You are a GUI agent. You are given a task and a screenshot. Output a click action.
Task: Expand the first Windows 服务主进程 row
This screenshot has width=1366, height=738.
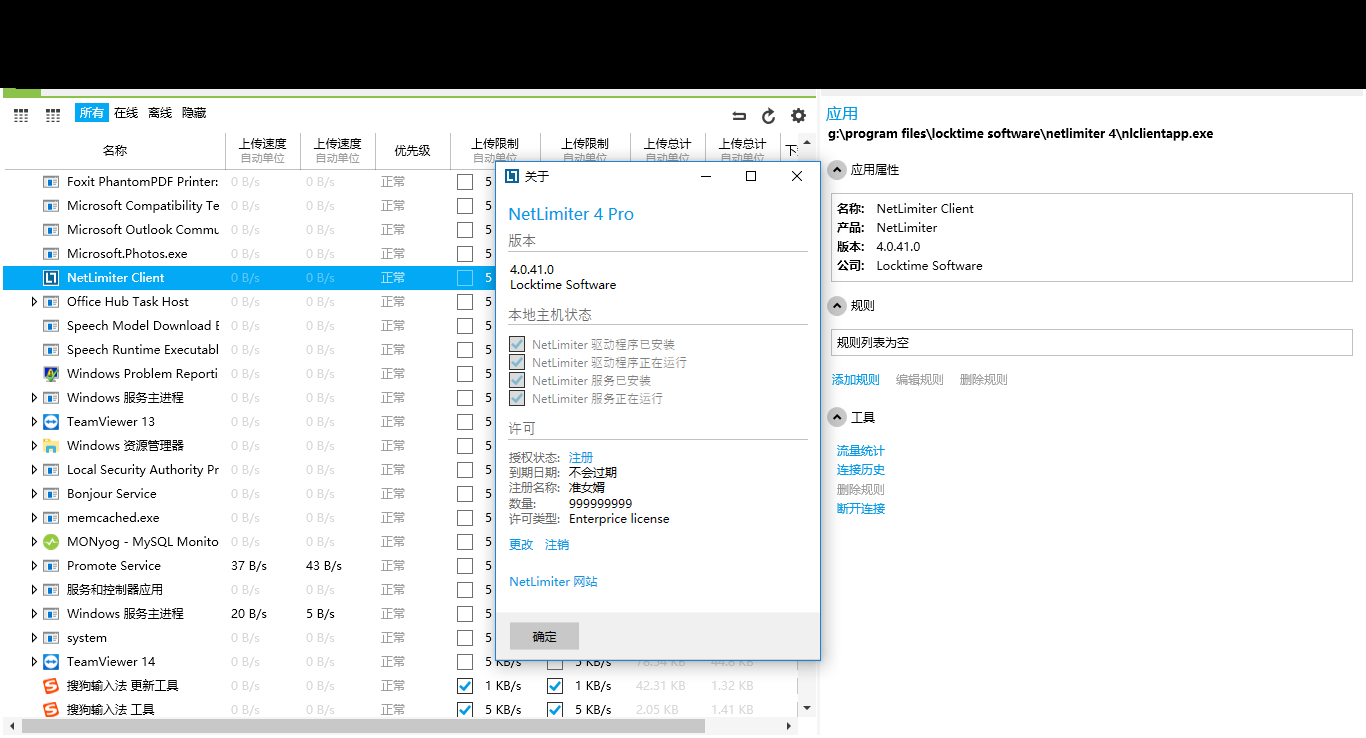tap(34, 398)
